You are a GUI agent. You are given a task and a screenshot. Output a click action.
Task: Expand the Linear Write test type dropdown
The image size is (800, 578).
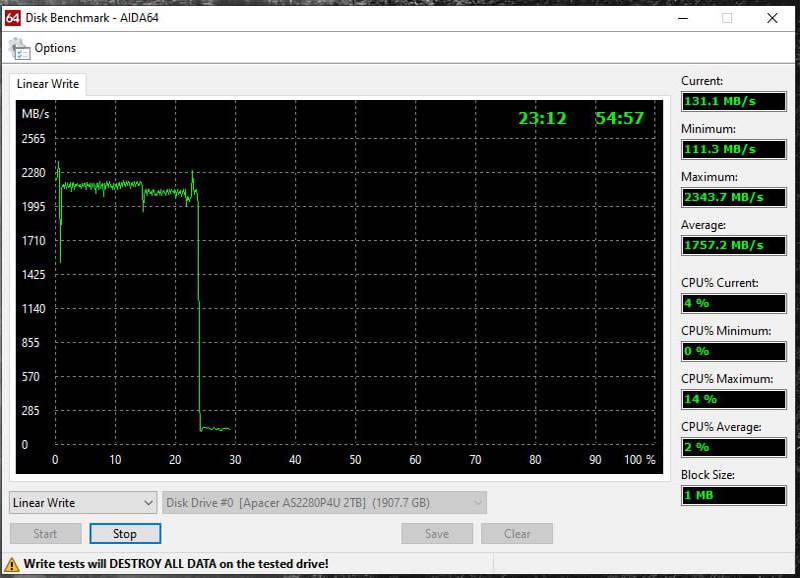click(x=83, y=502)
